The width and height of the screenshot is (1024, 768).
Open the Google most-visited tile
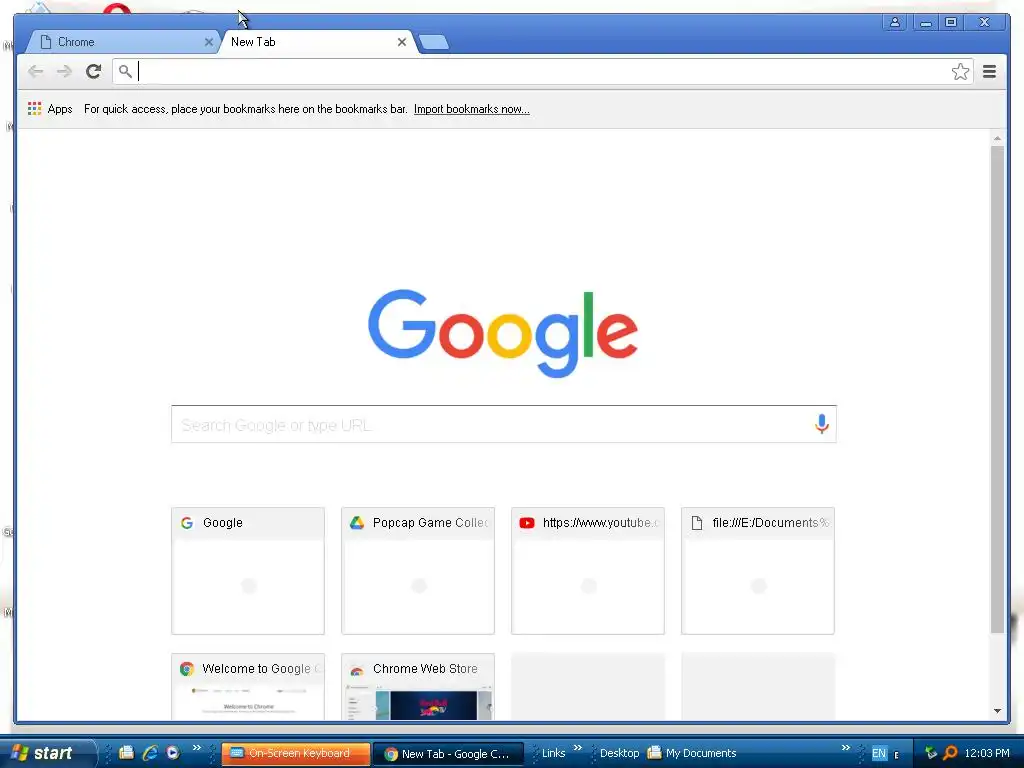click(248, 571)
